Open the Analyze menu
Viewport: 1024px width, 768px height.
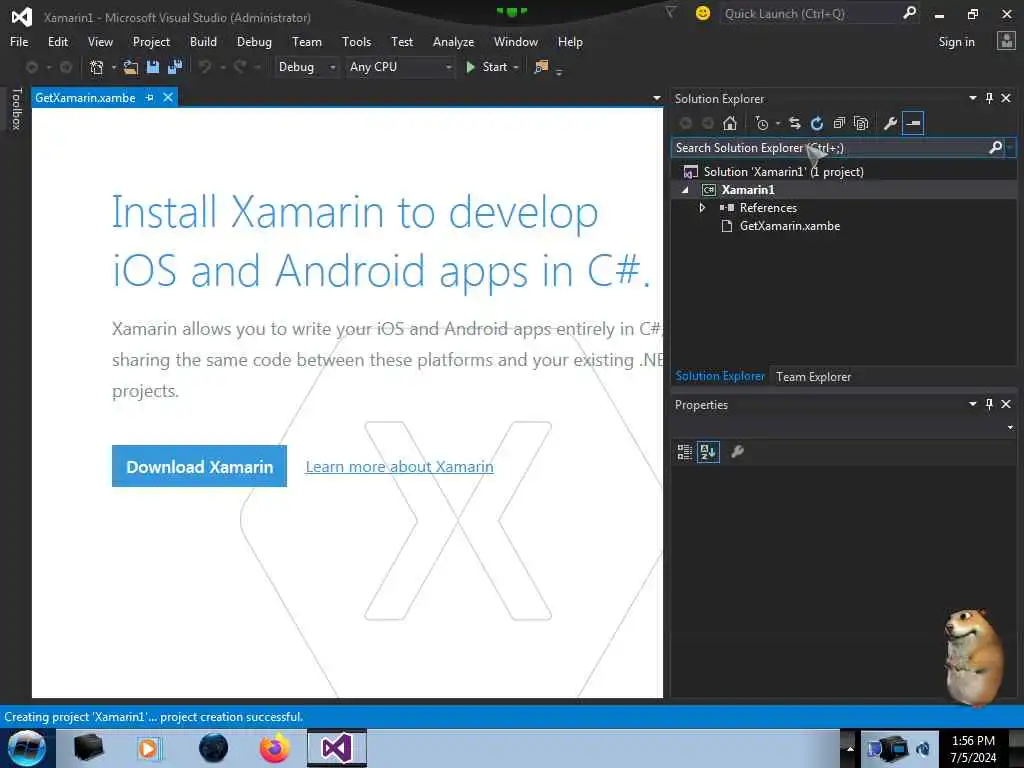tap(453, 42)
